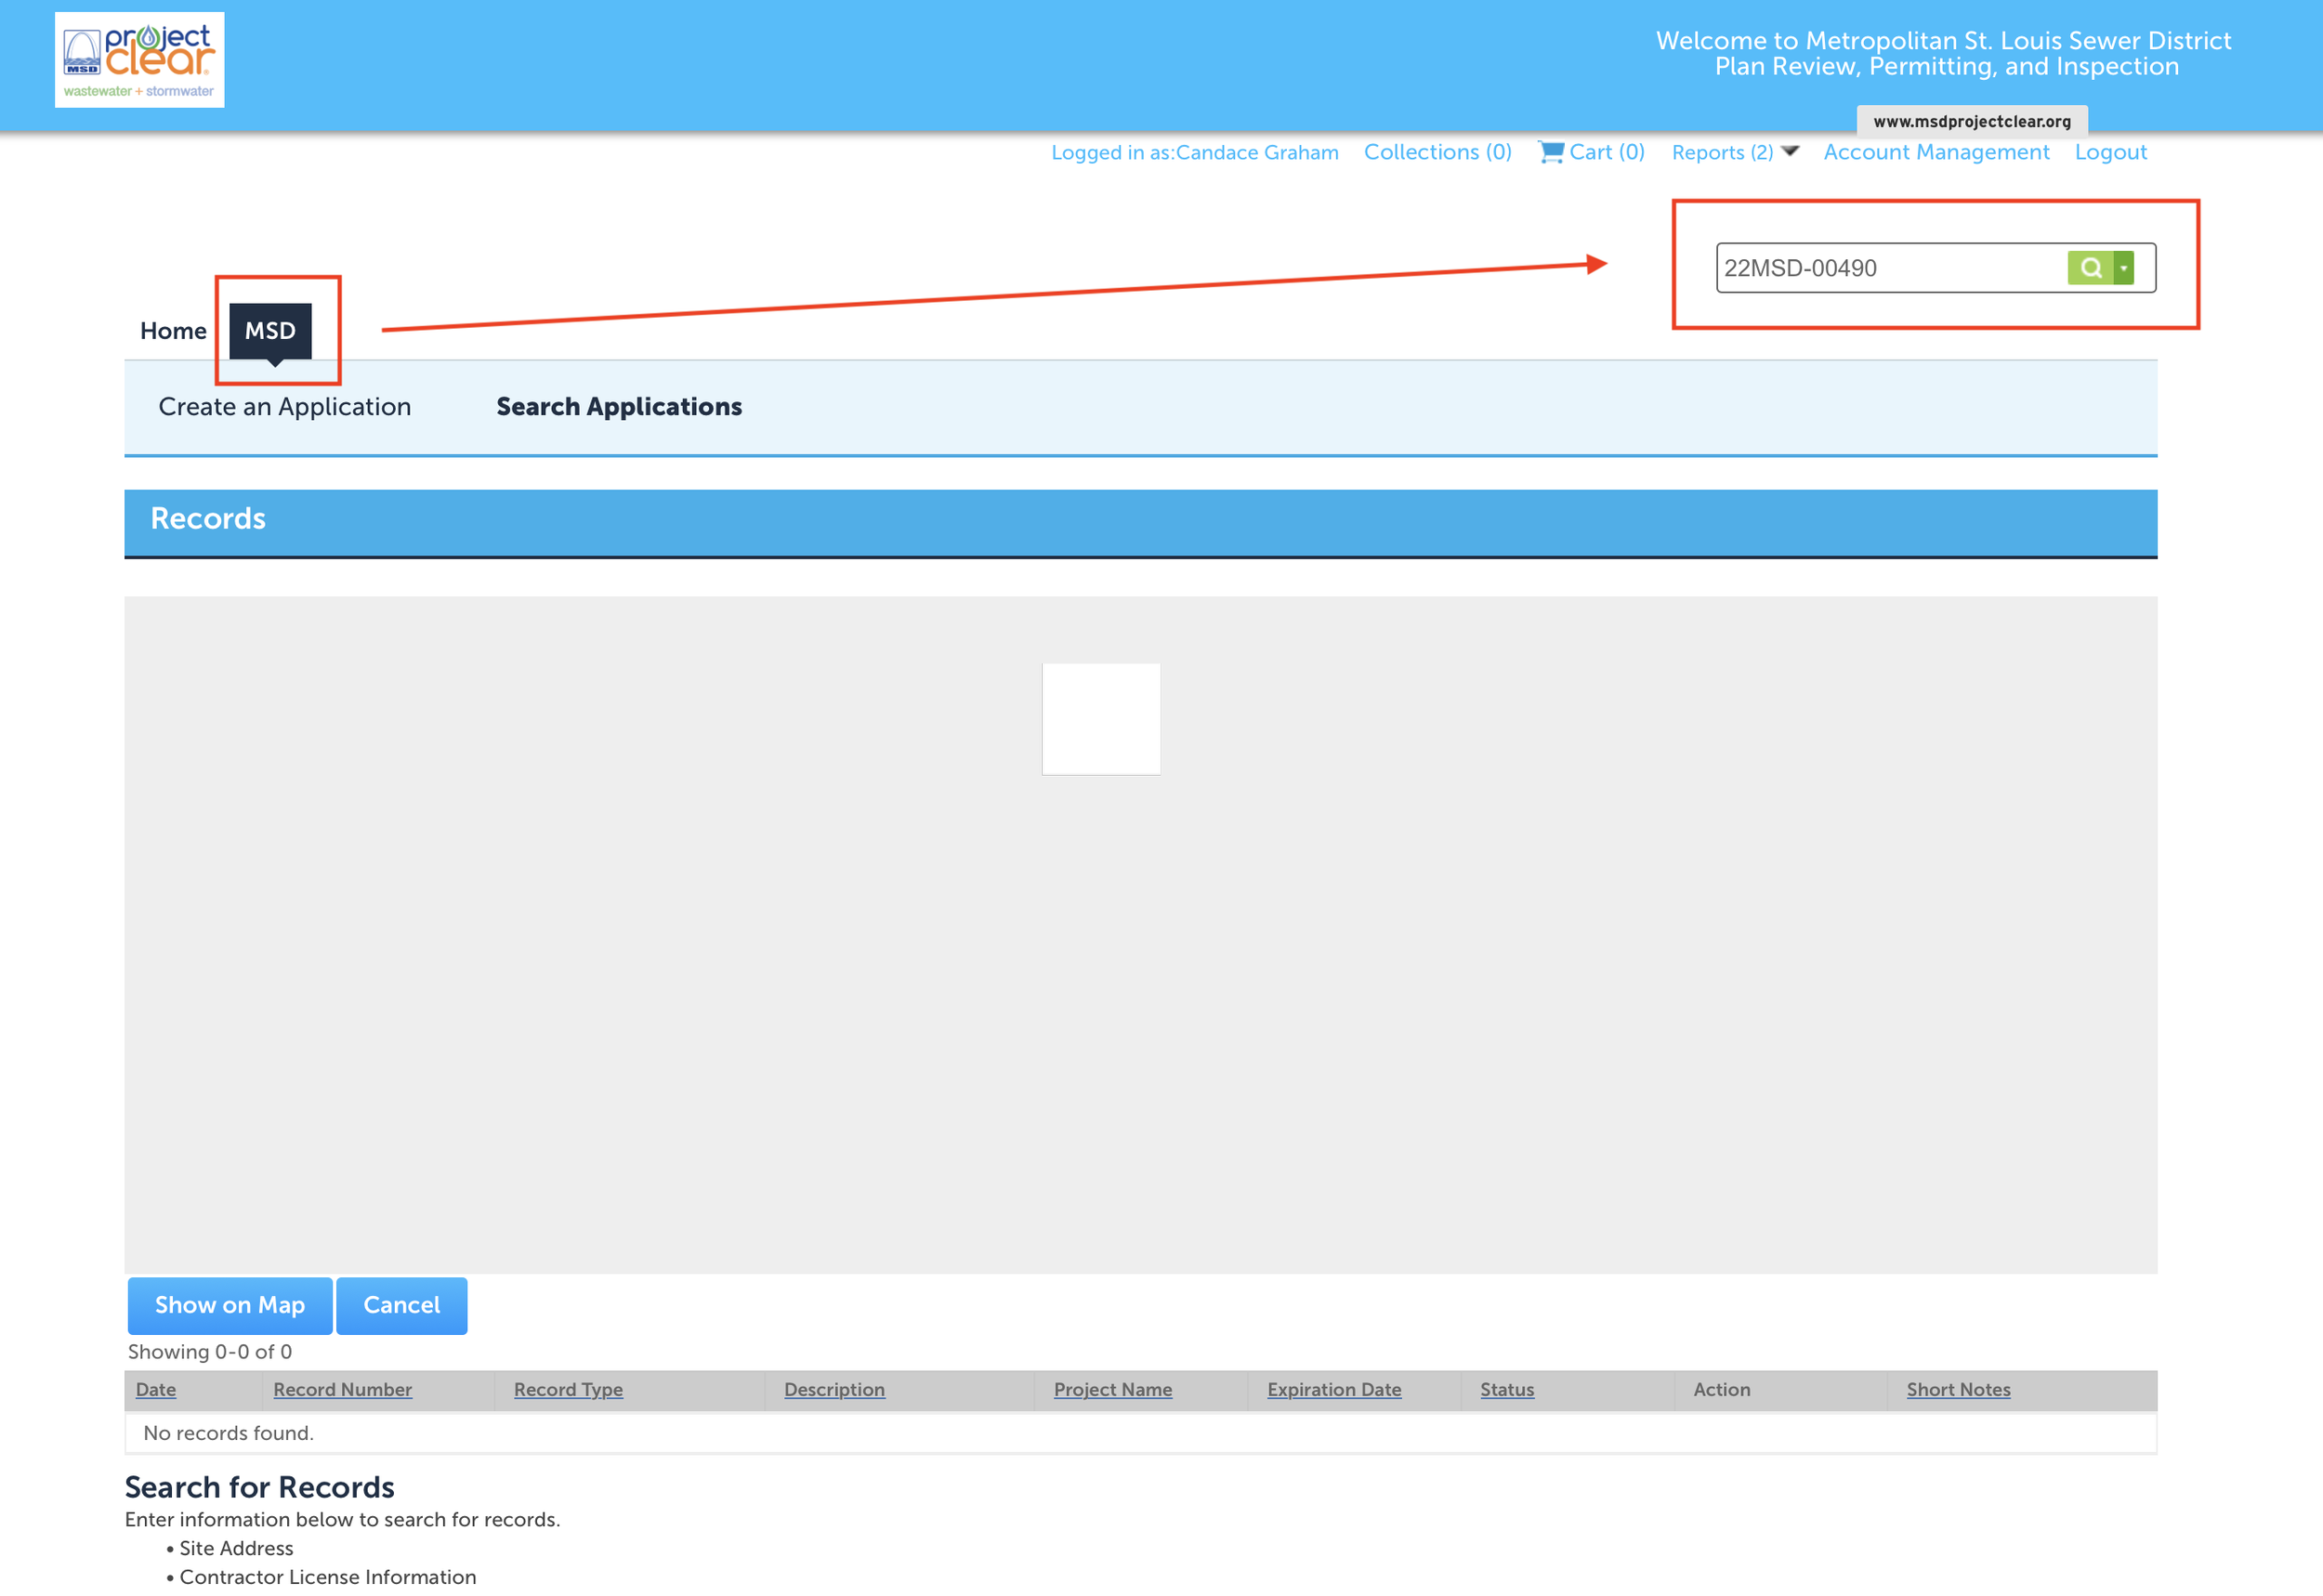The width and height of the screenshot is (2323, 1596).
Task: Click the www.msdprojectclear.org link
Action: click(x=1971, y=121)
